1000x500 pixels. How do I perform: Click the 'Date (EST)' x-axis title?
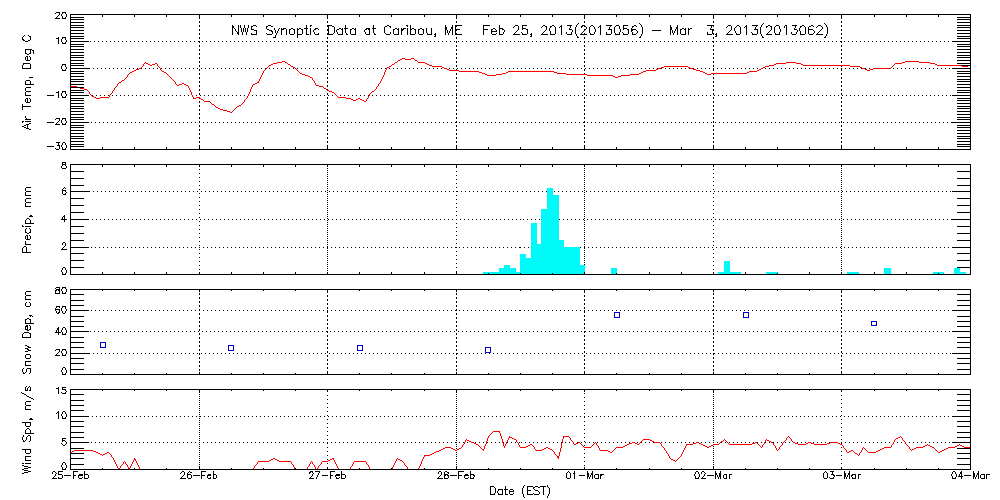tap(521, 491)
